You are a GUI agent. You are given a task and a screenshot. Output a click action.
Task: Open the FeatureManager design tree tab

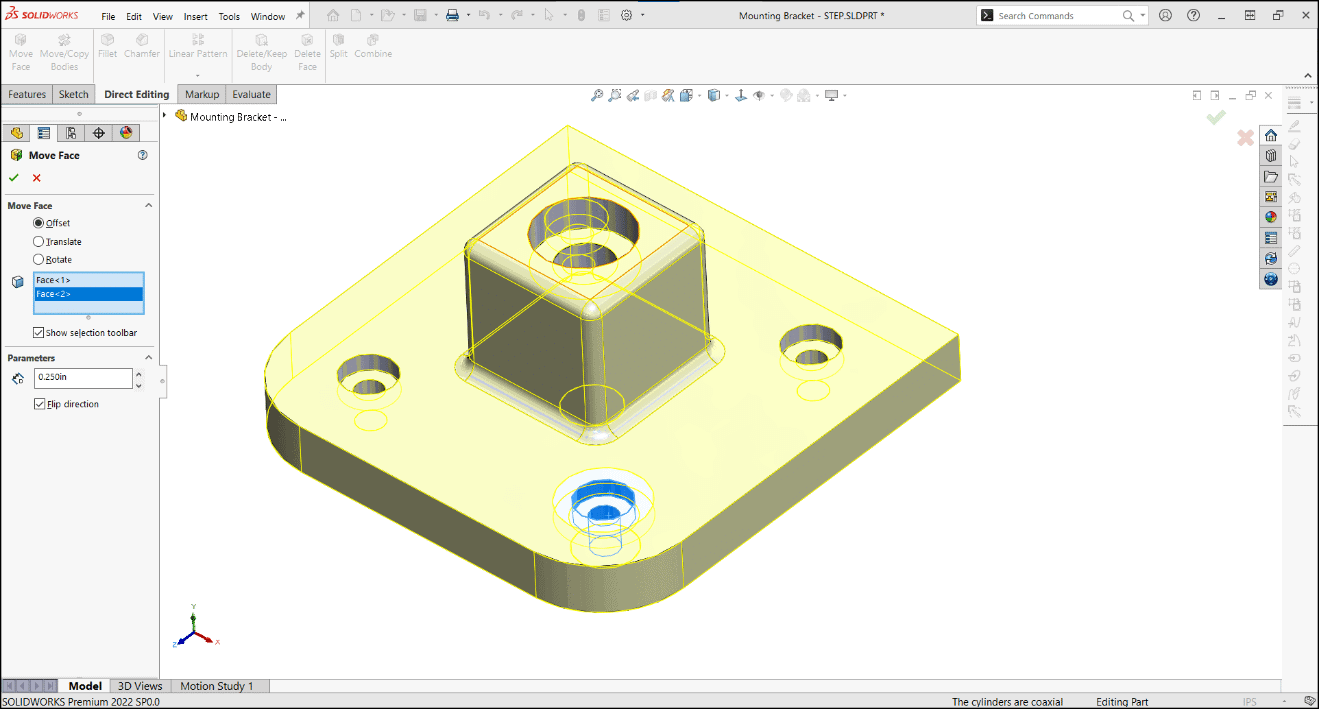click(17, 133)
